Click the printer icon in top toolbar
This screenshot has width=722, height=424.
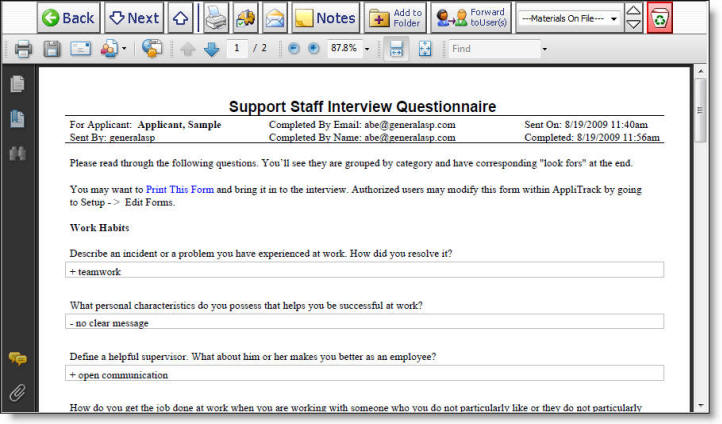(216, 17)
